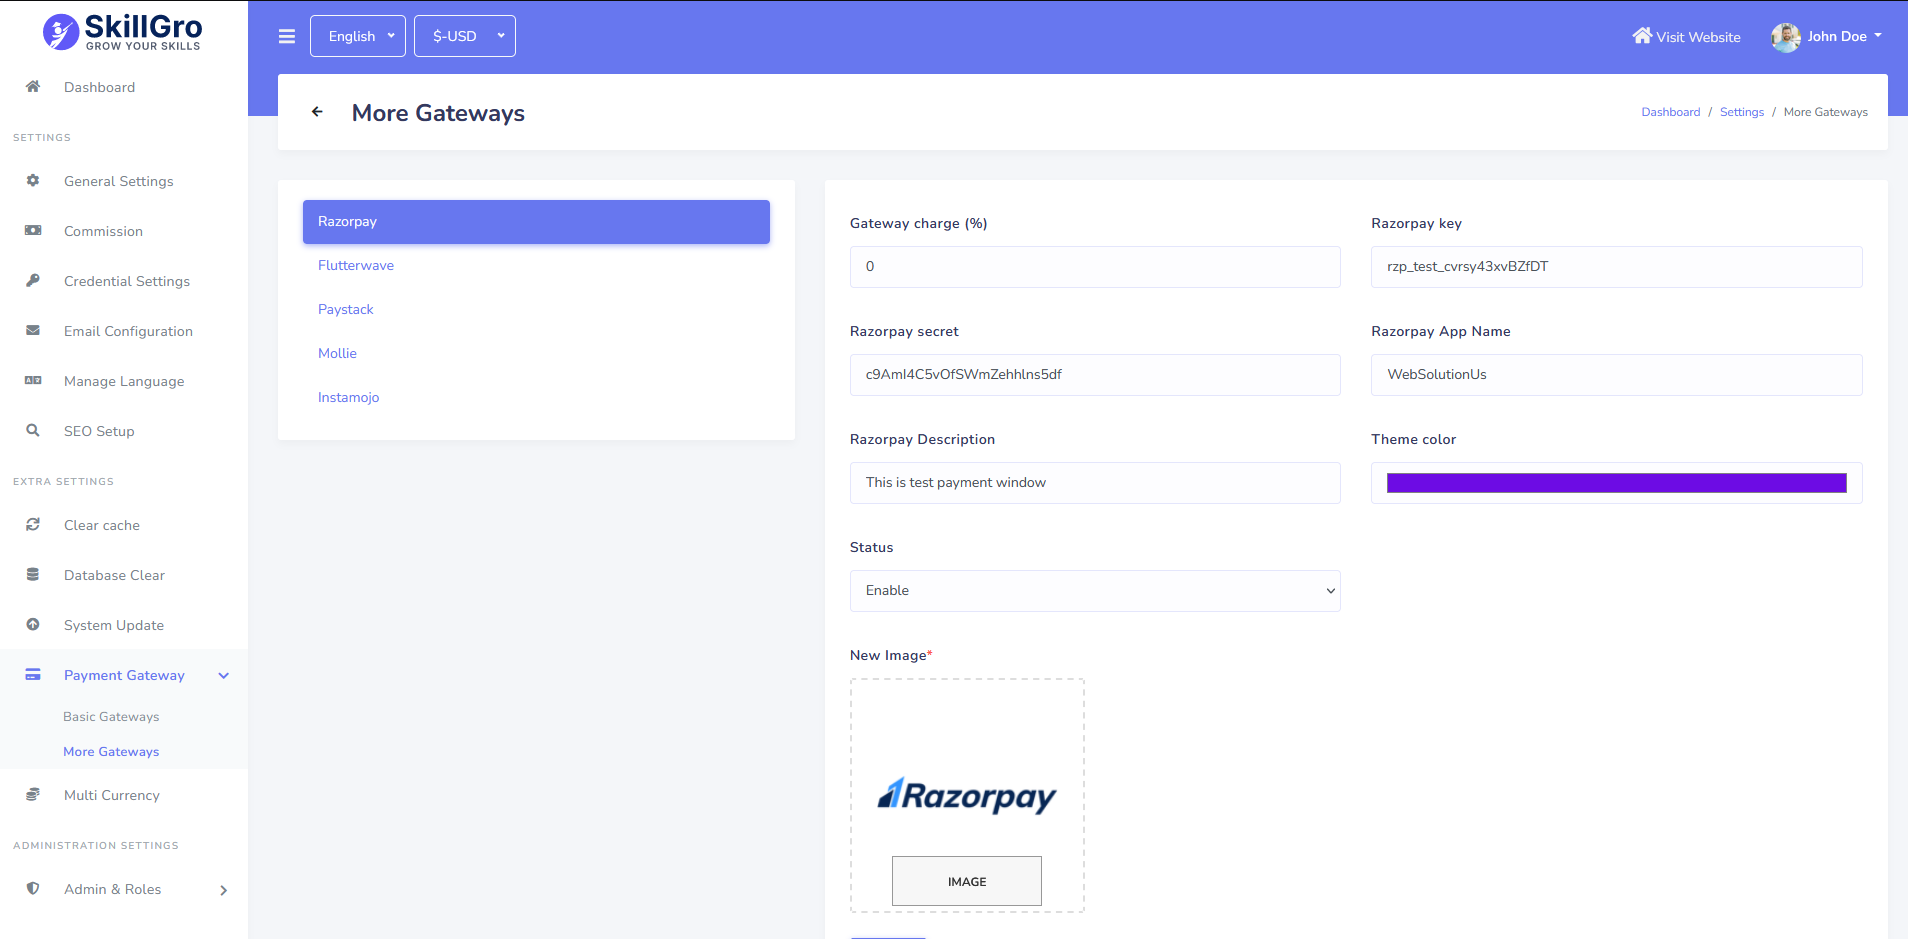Expand the Admin & Roles chevron
The image size is (1908, 939).
point(224,890)
